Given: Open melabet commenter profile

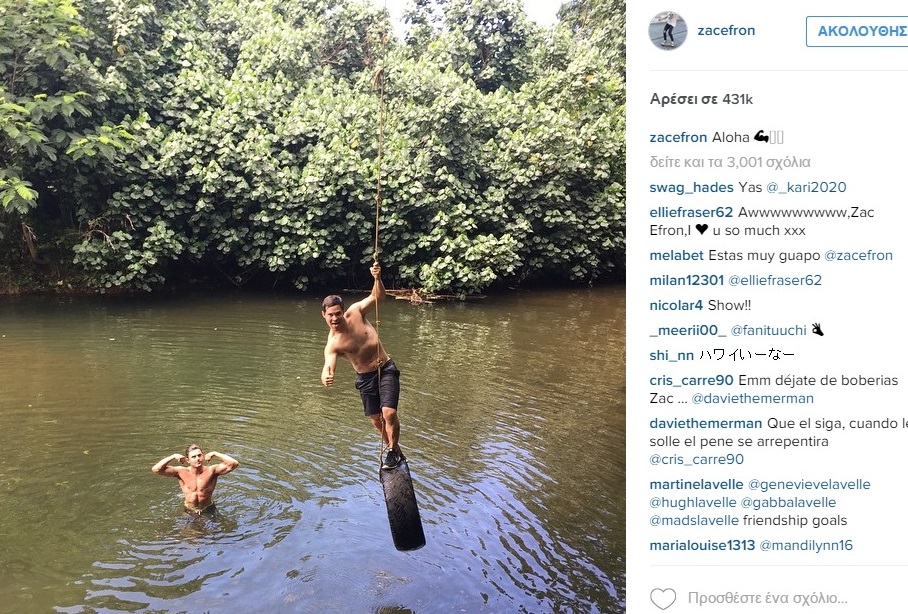Looking at the screenshot, I should (676, 255).
